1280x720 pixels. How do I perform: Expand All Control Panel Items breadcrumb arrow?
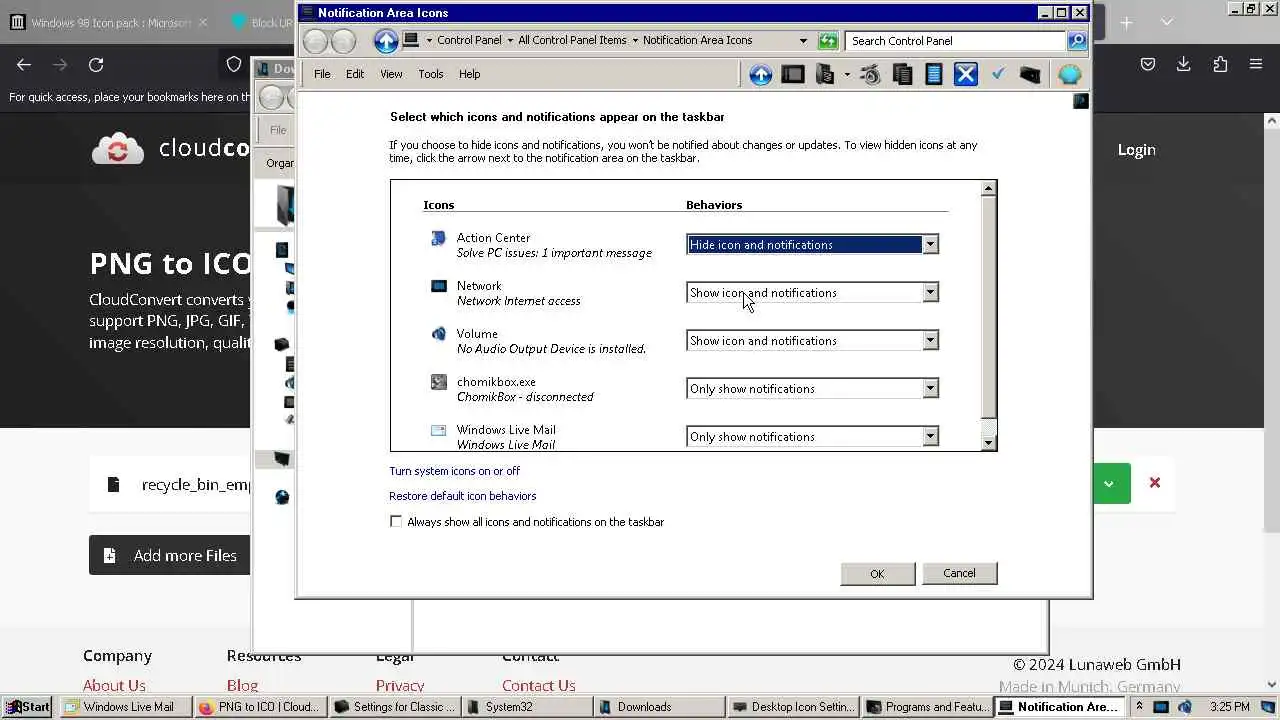point(635,41)
